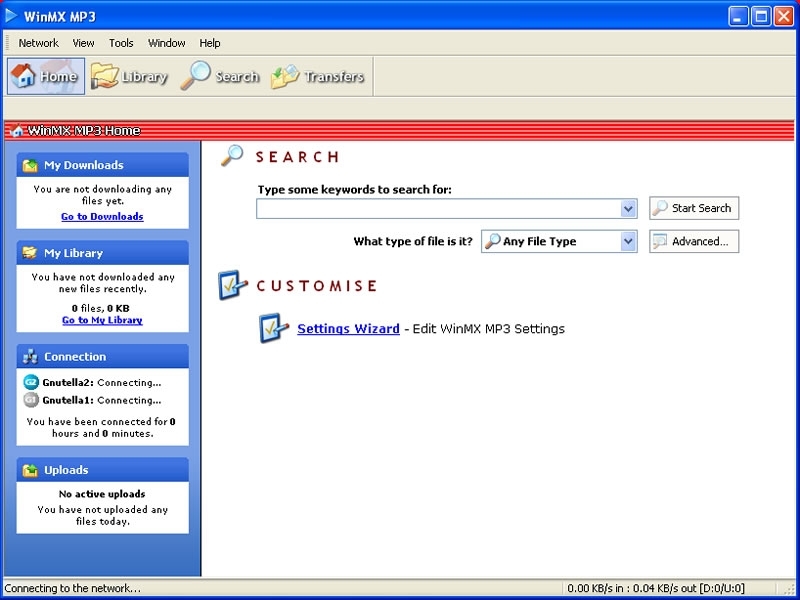Click the checklist icon beside CUSTOMISE heading

click(233, 285)
